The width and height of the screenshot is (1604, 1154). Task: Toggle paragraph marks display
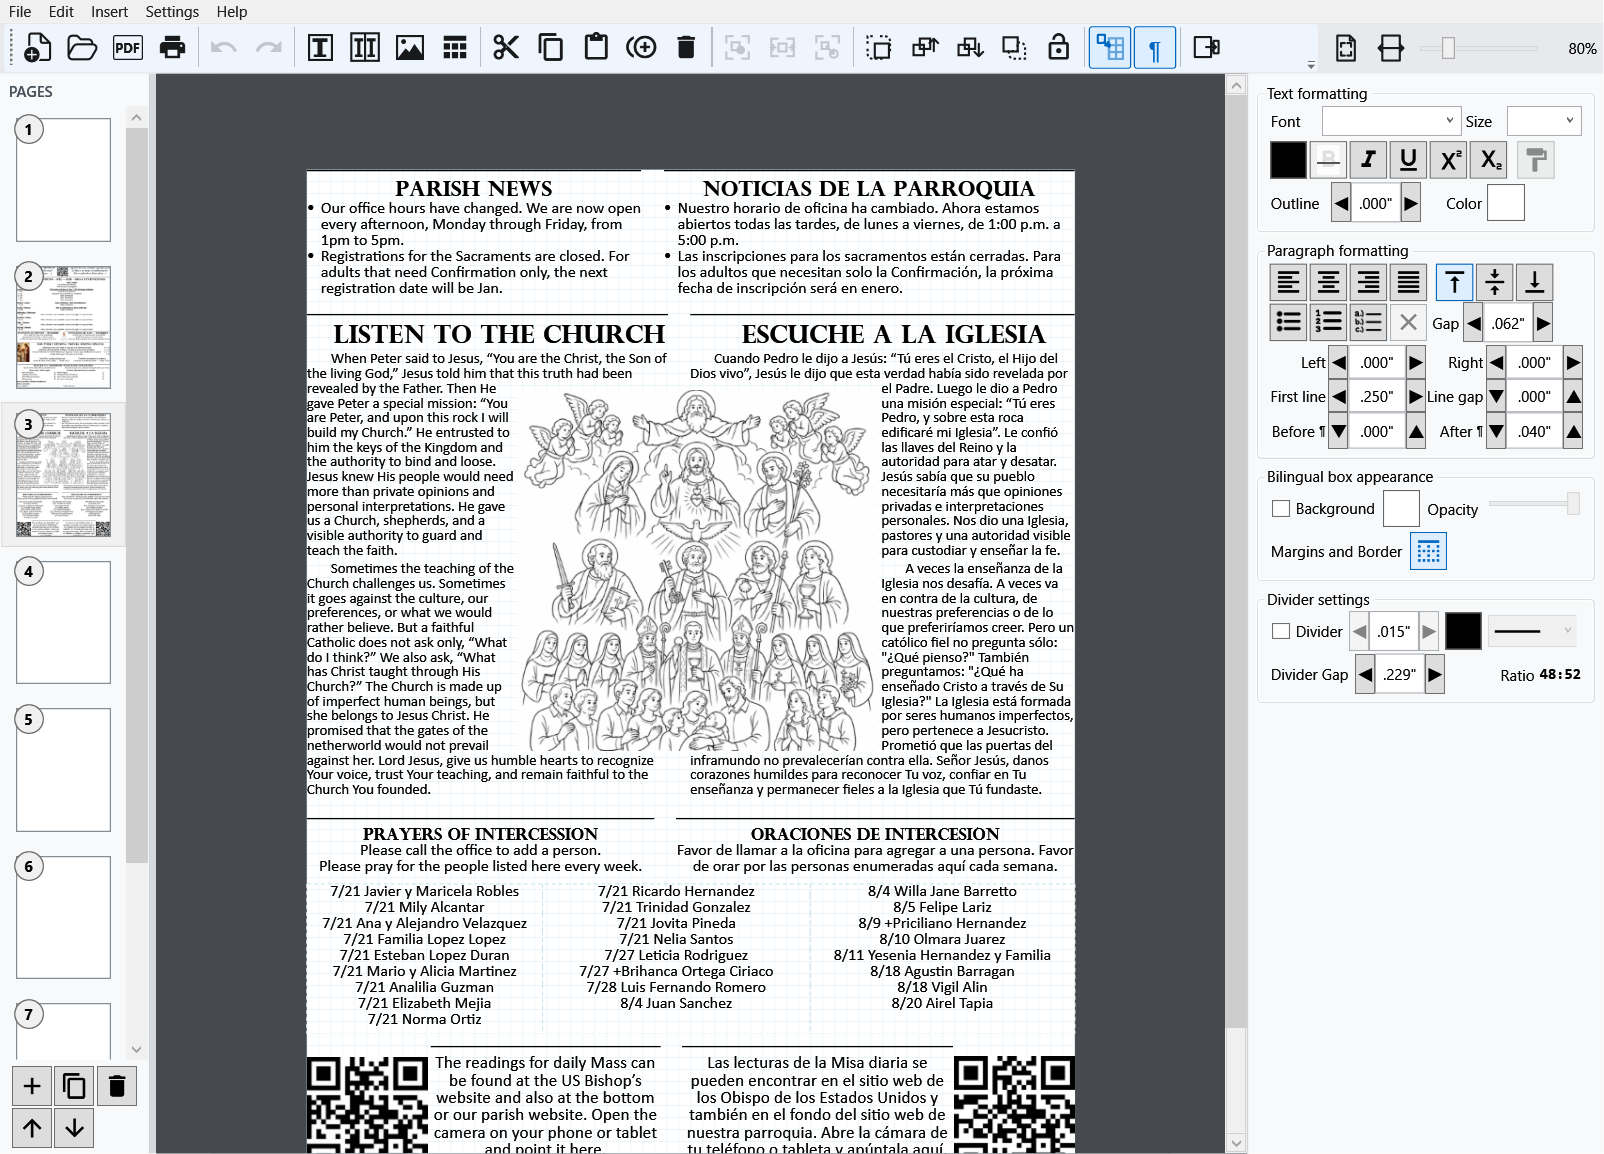coord(1155,47)
